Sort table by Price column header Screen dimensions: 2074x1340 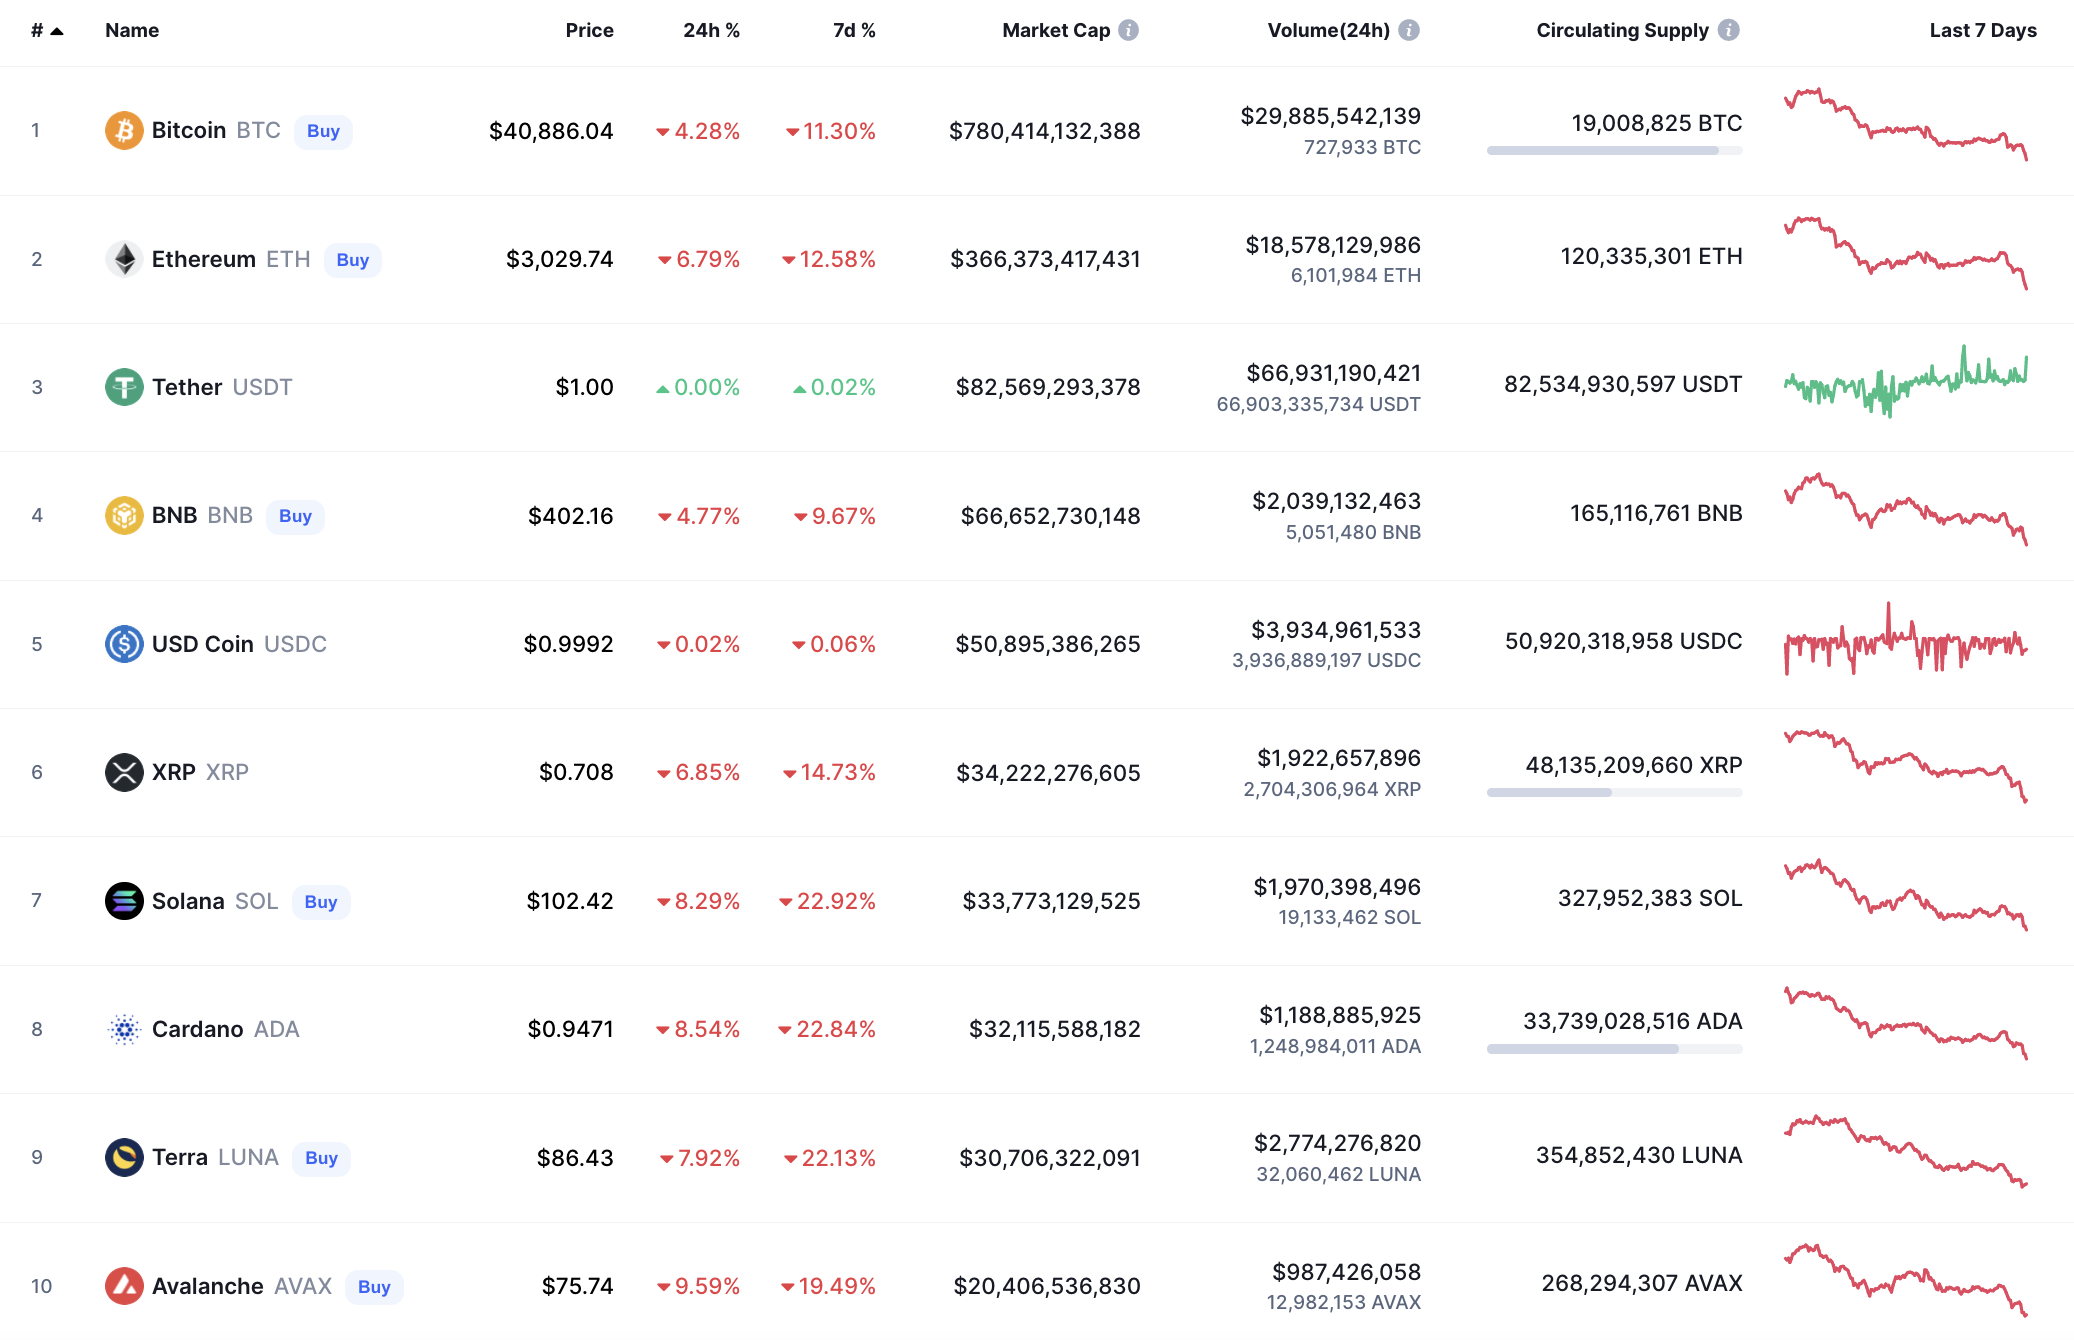point(589,30)
